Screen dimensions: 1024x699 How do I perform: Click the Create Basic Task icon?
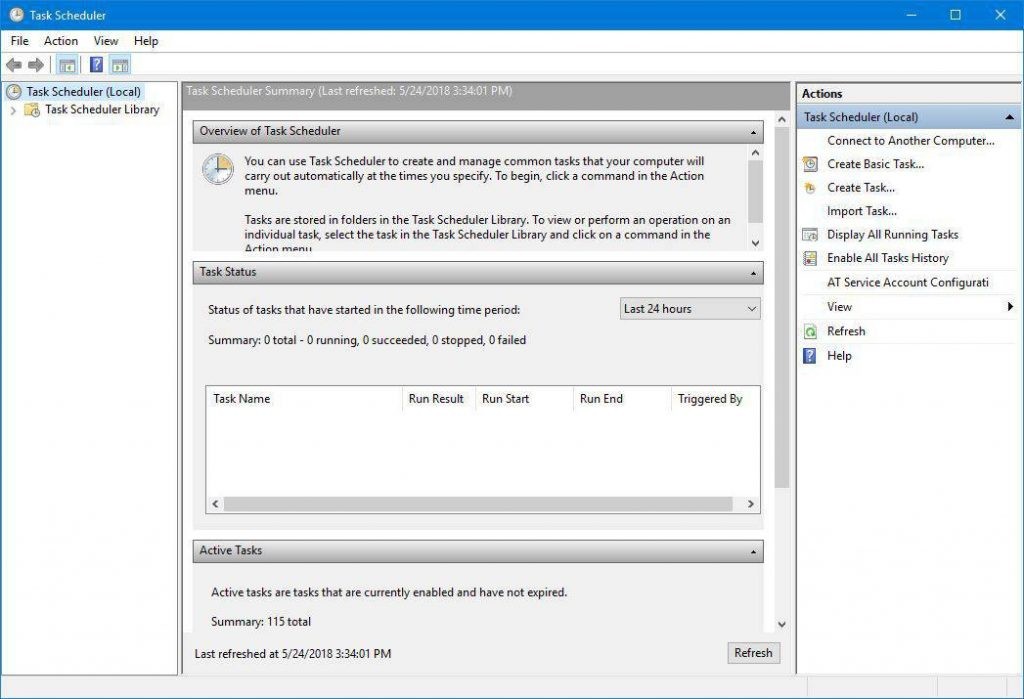pyautogui.click(x=810, y=164)
